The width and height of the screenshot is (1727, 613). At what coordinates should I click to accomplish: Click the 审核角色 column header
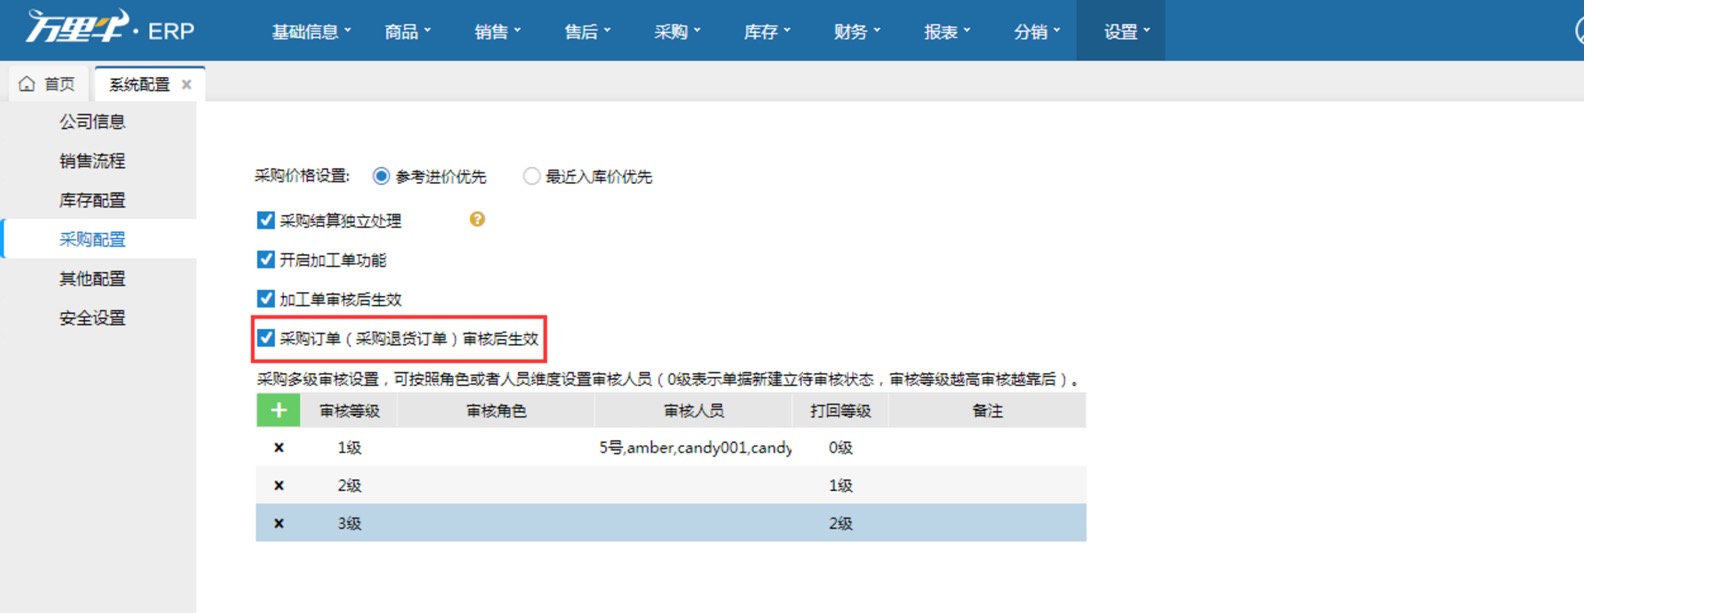click(x=496, y=411)
